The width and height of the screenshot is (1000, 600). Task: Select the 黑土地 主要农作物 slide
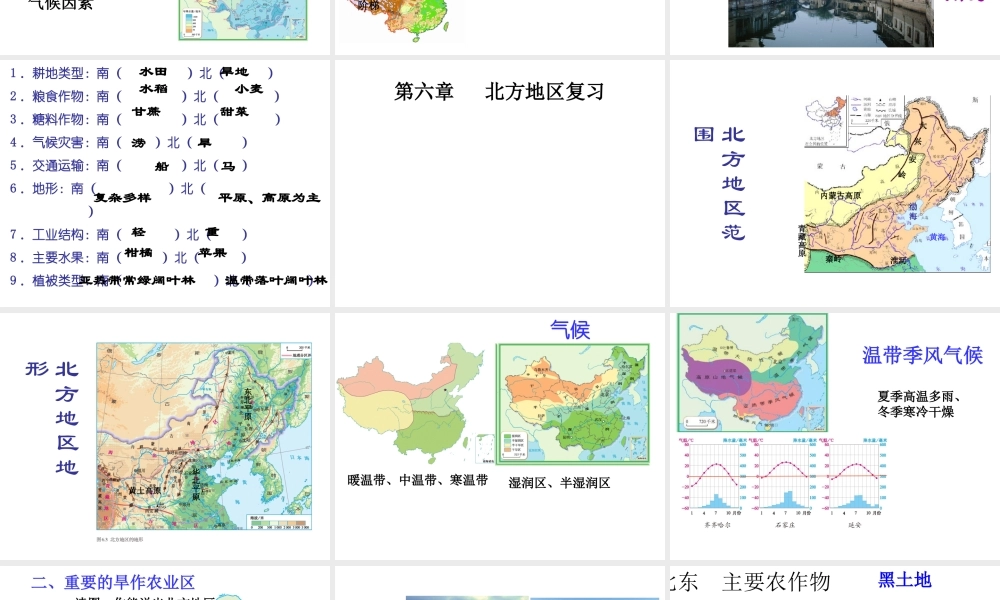coord(835,583)
